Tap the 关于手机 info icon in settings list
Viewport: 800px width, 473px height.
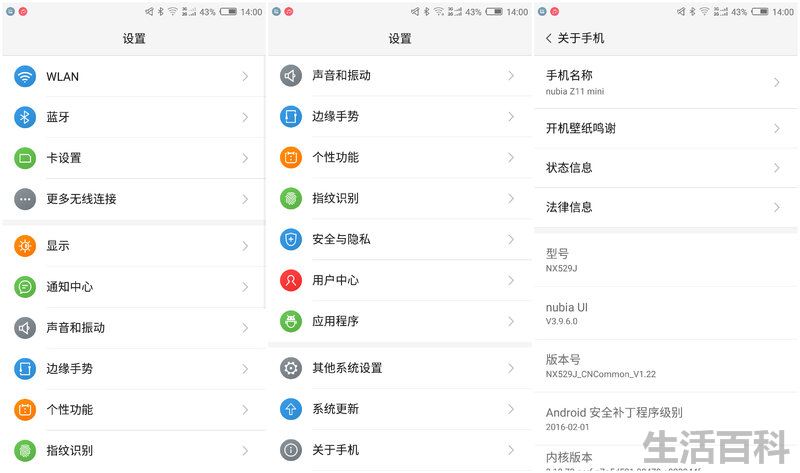point(291,450)
